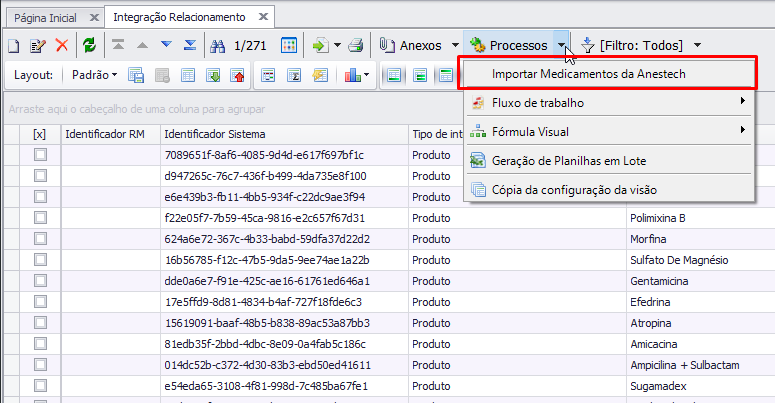
Task: Click the 1/271 record counter
Action: (x=250, y=45)
